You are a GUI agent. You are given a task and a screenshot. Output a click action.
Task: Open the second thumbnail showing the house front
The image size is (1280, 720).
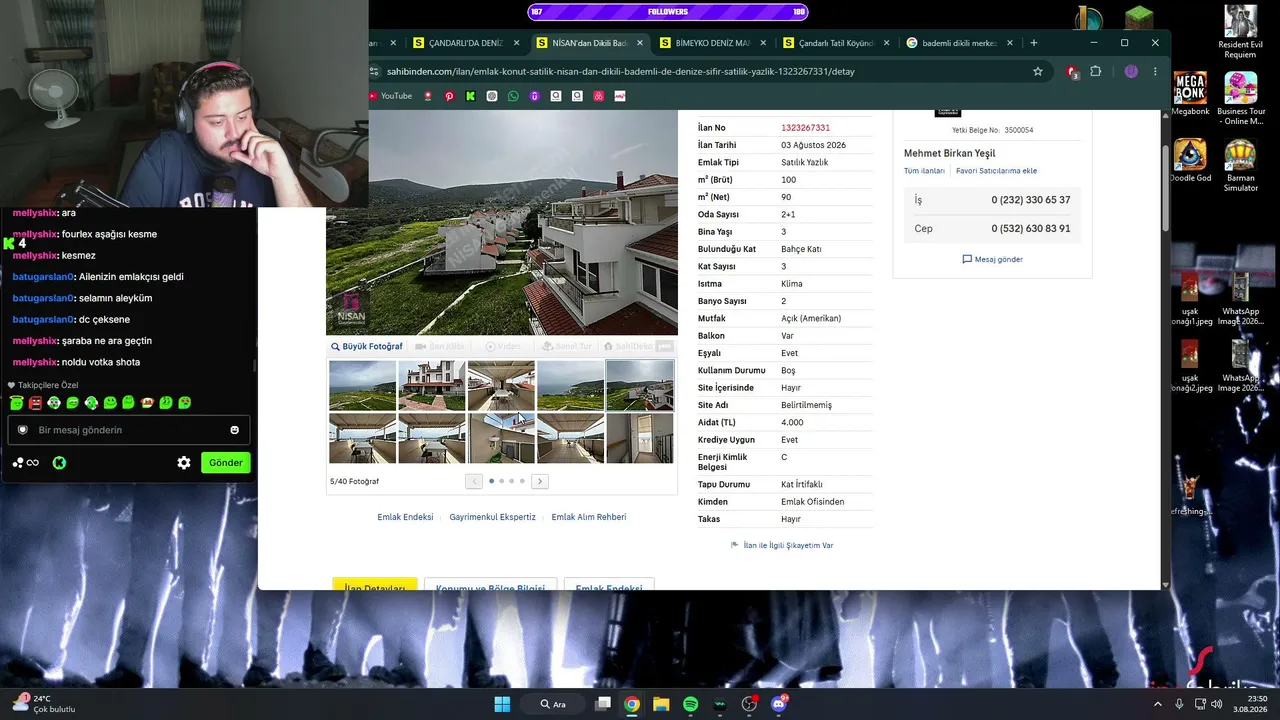[x=432, y=385]
